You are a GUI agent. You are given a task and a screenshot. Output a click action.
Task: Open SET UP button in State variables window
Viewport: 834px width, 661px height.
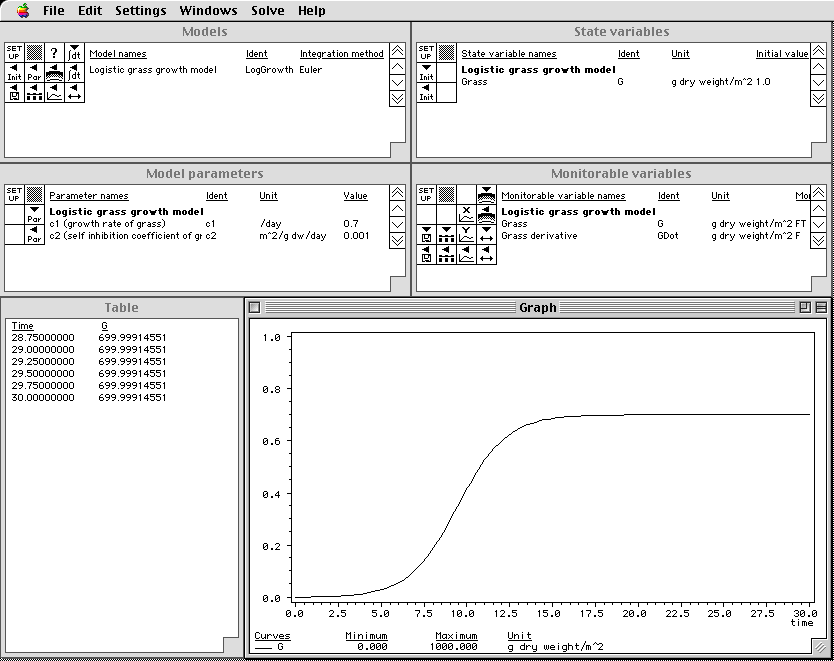point(427,53)
